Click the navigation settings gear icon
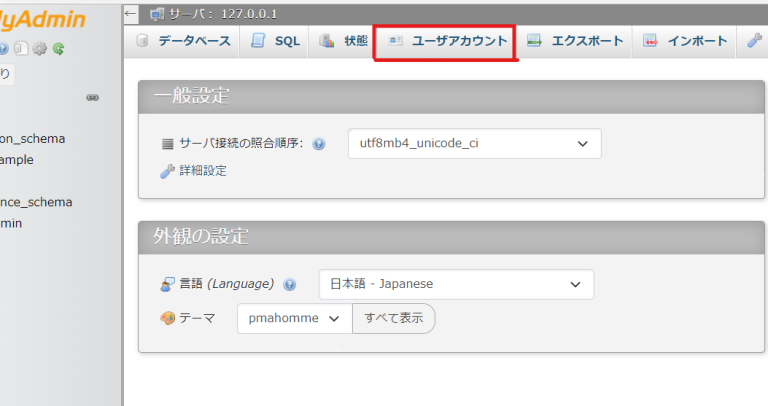This screenshot has height=406, width=768. coord(40,48)
